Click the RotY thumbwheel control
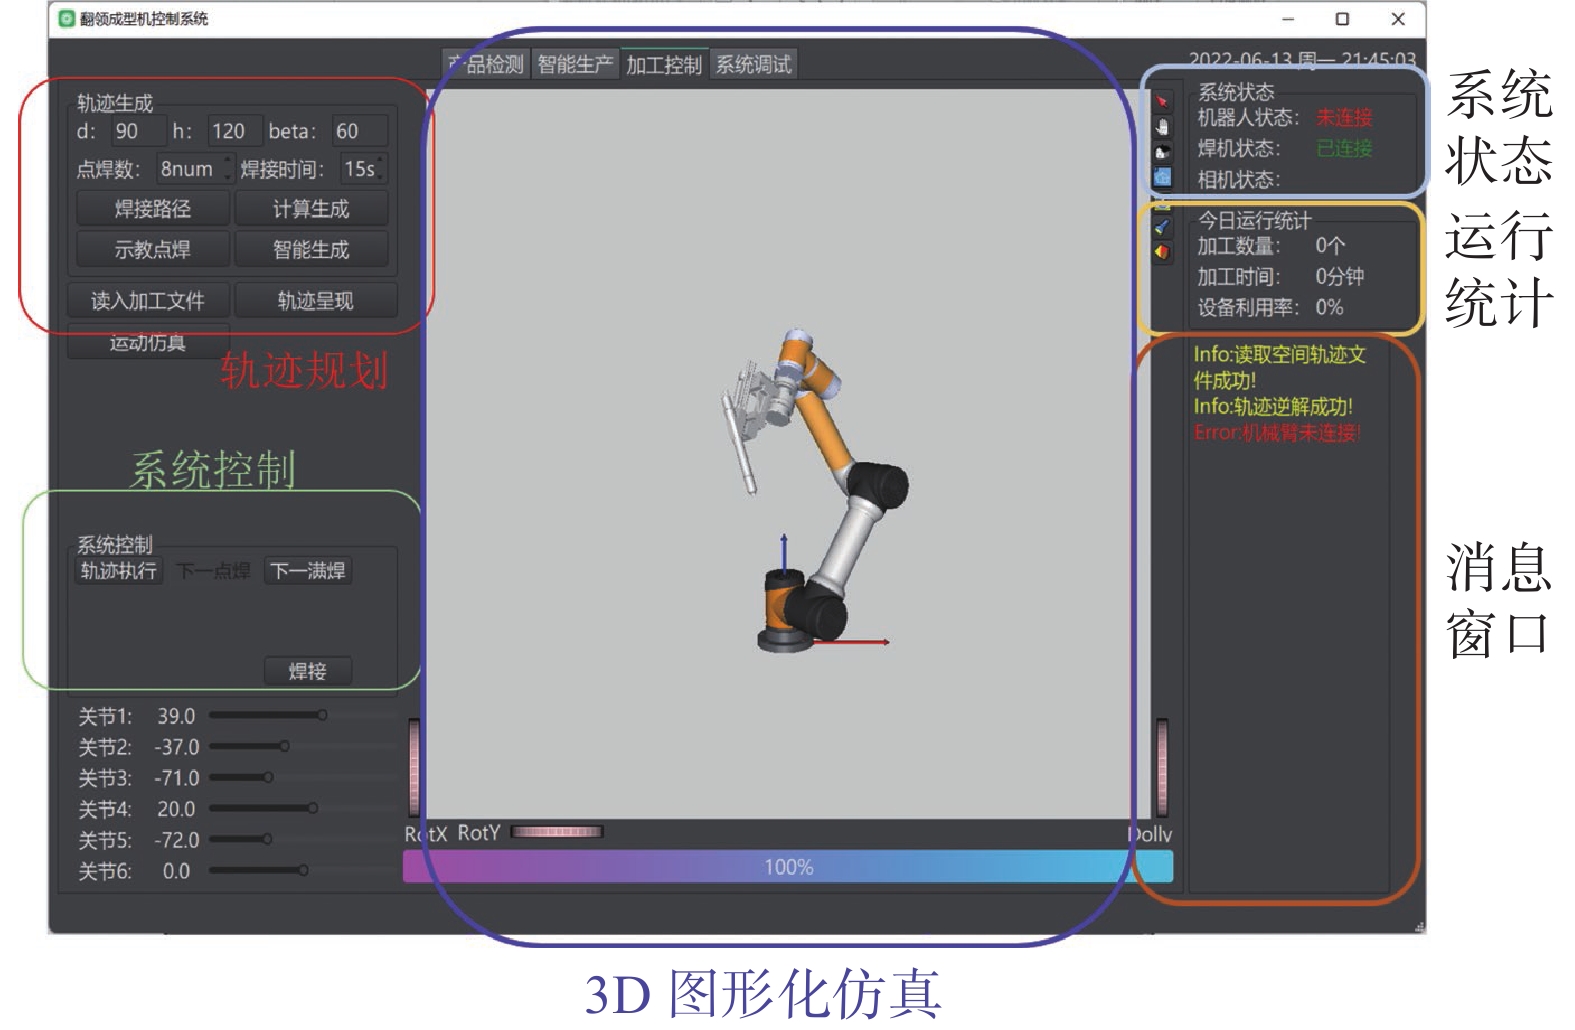The width and height of the screenshot is (1575, 1030). (557, 832)
